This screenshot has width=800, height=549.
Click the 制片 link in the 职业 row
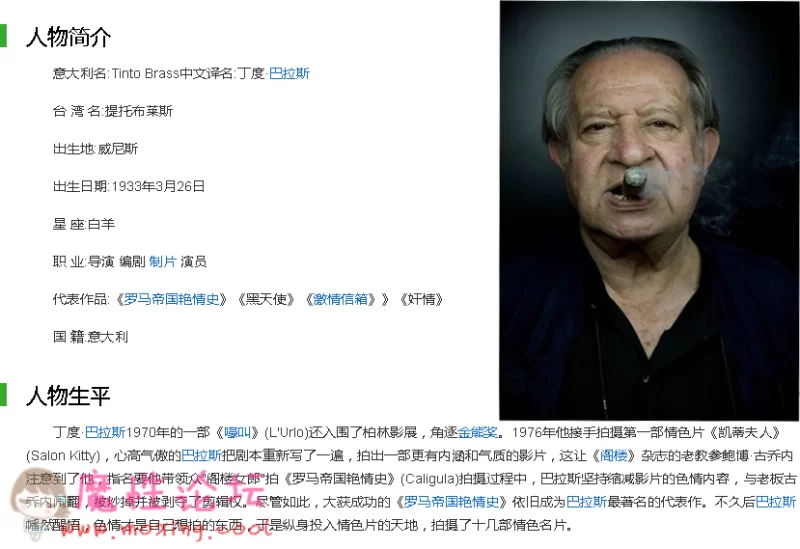click(163, 262)
